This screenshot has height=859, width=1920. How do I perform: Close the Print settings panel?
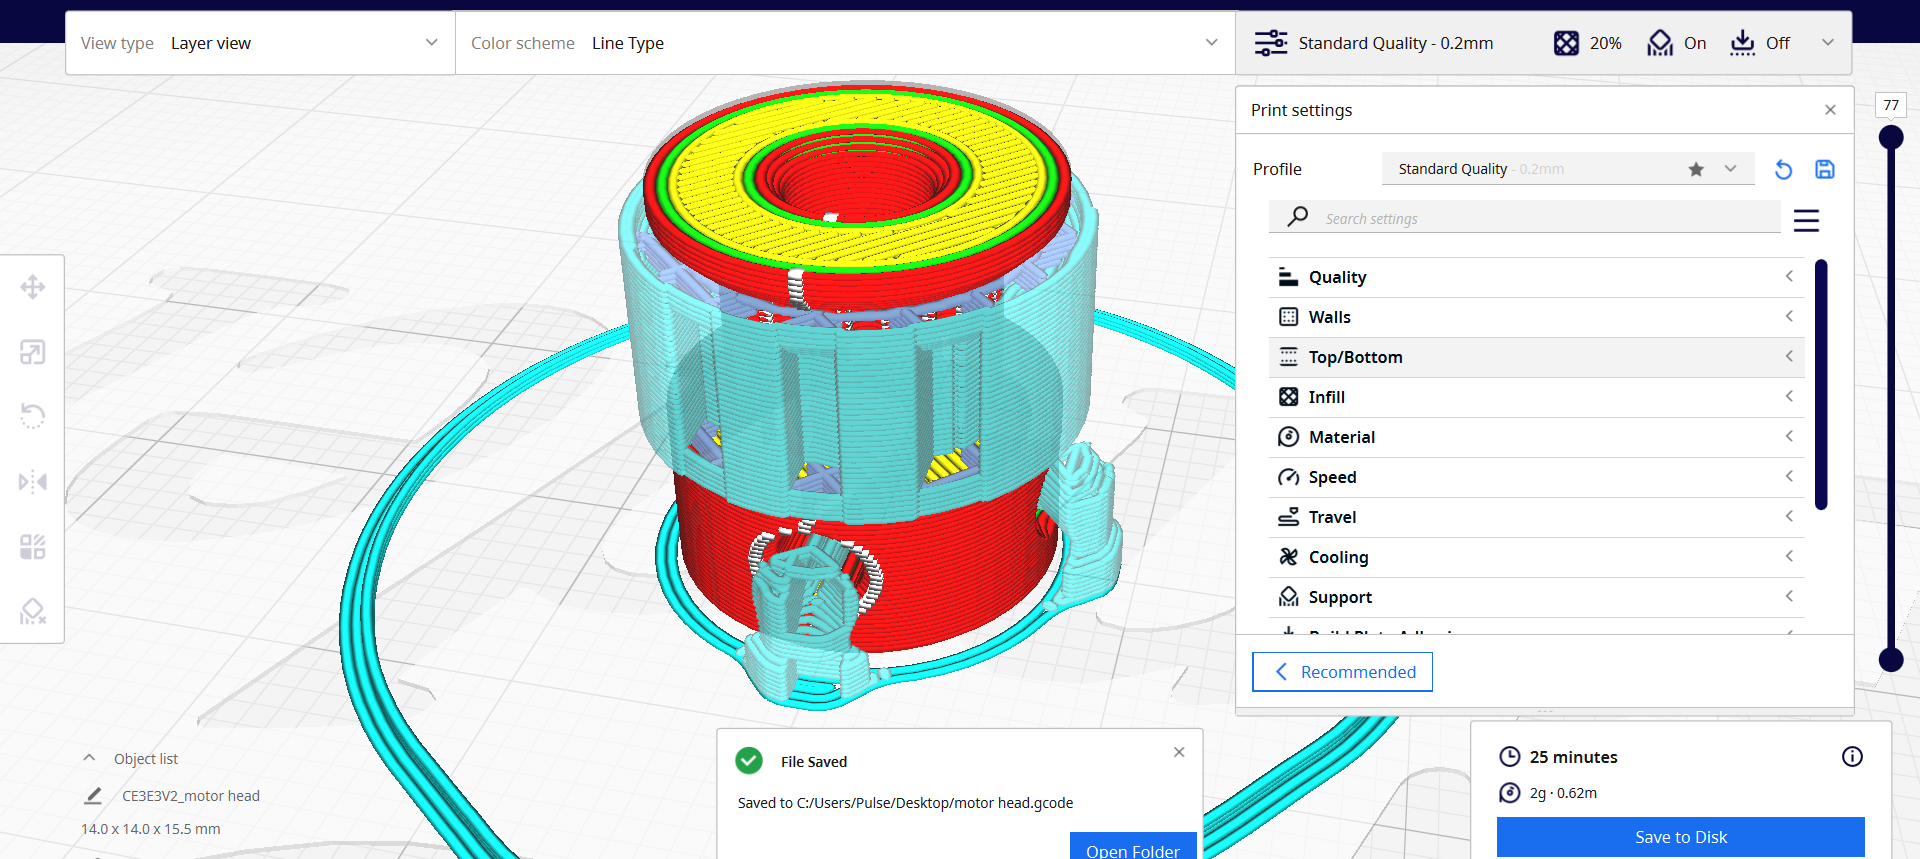[1830, 110]
